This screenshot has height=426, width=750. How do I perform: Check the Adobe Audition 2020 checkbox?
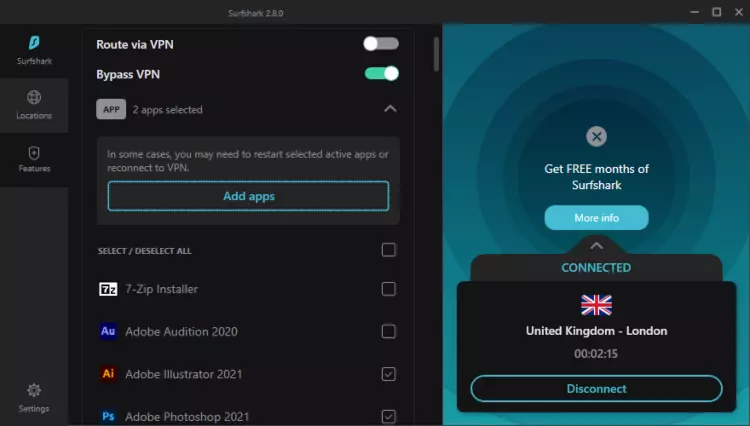point(388,331)
